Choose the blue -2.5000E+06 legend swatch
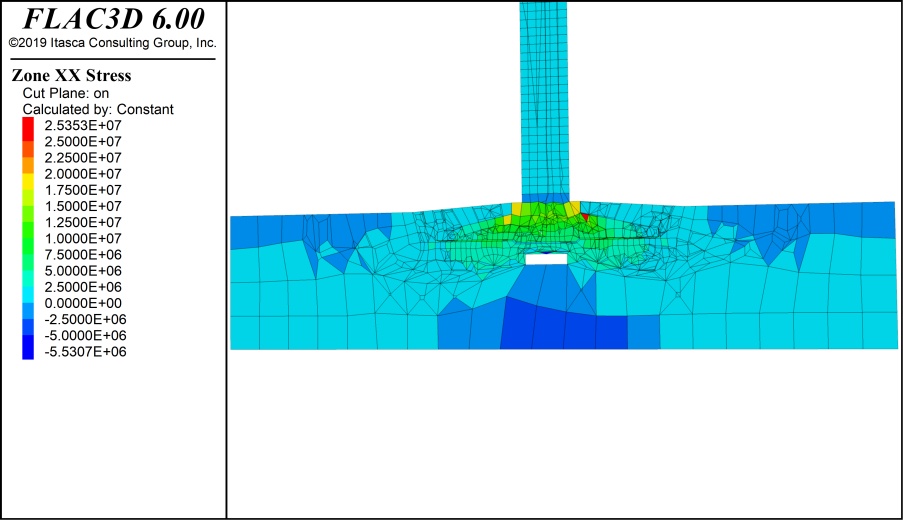 (x=29, y=319)
